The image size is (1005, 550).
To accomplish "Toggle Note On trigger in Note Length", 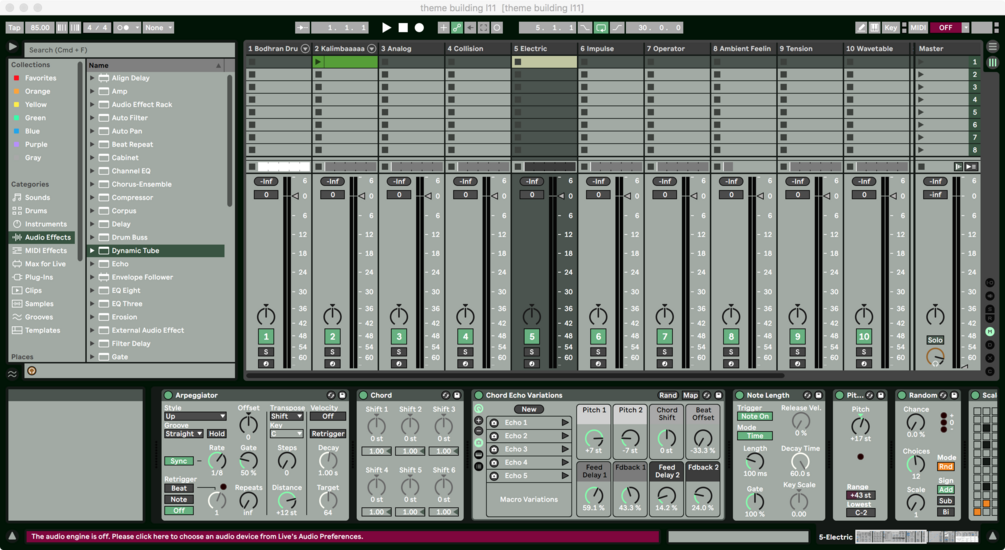I will coord(754,417).
